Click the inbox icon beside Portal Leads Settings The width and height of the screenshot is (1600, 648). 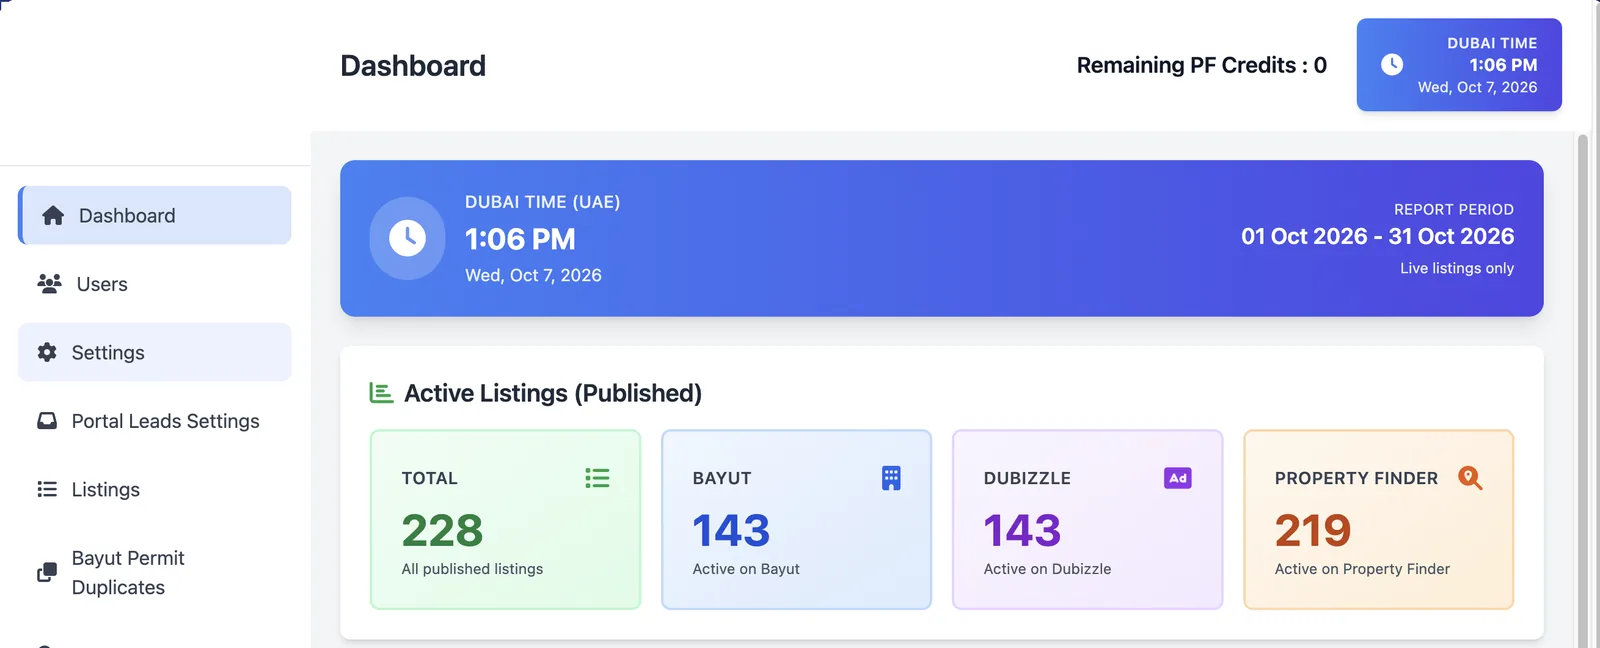[x=47, y=421]
